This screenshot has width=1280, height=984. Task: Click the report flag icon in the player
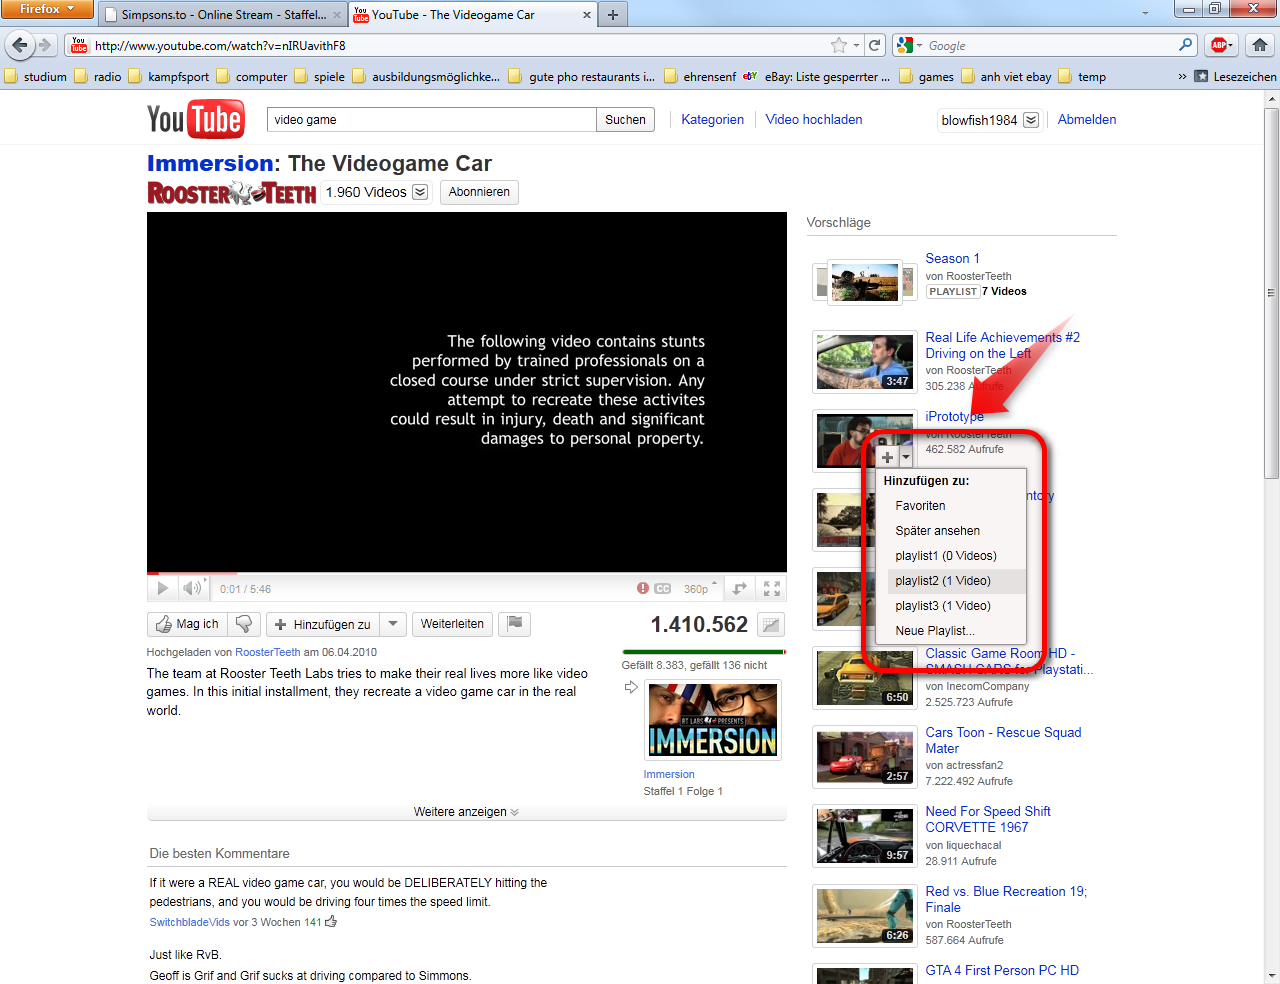pos(642,588)
